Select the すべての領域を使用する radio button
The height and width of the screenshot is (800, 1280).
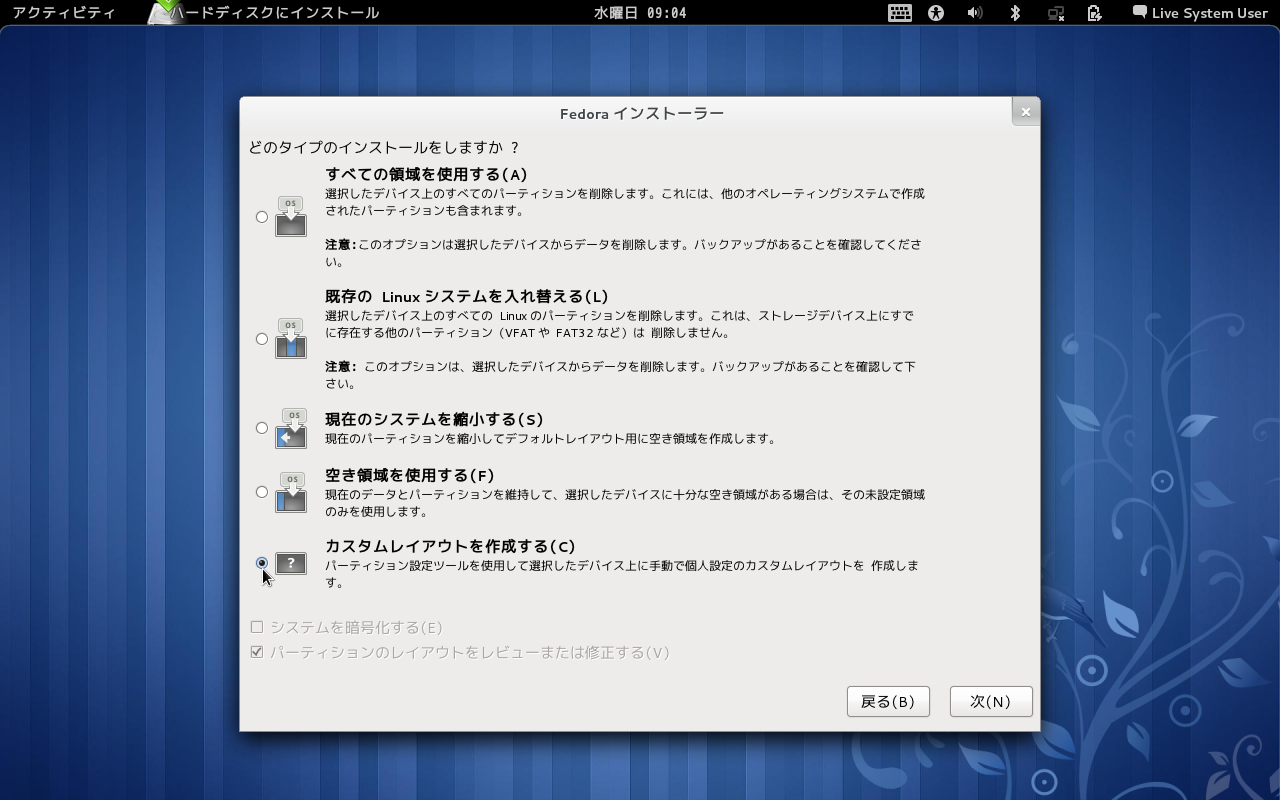pyautogui.click(x=262, y=217)
